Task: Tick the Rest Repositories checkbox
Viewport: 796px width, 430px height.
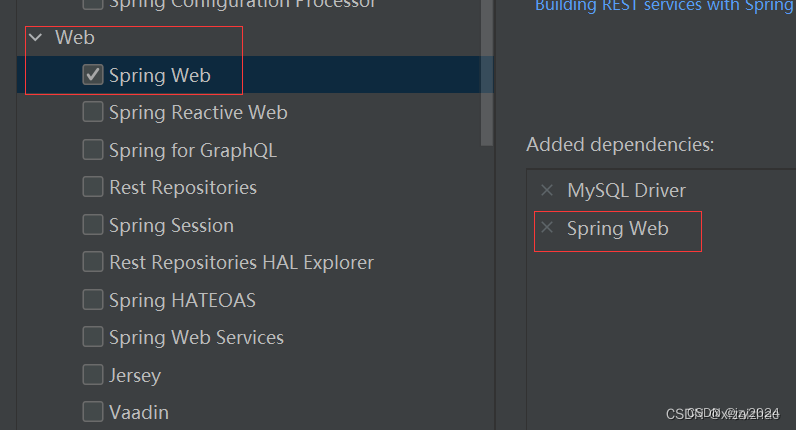Action: coord(93,187)
